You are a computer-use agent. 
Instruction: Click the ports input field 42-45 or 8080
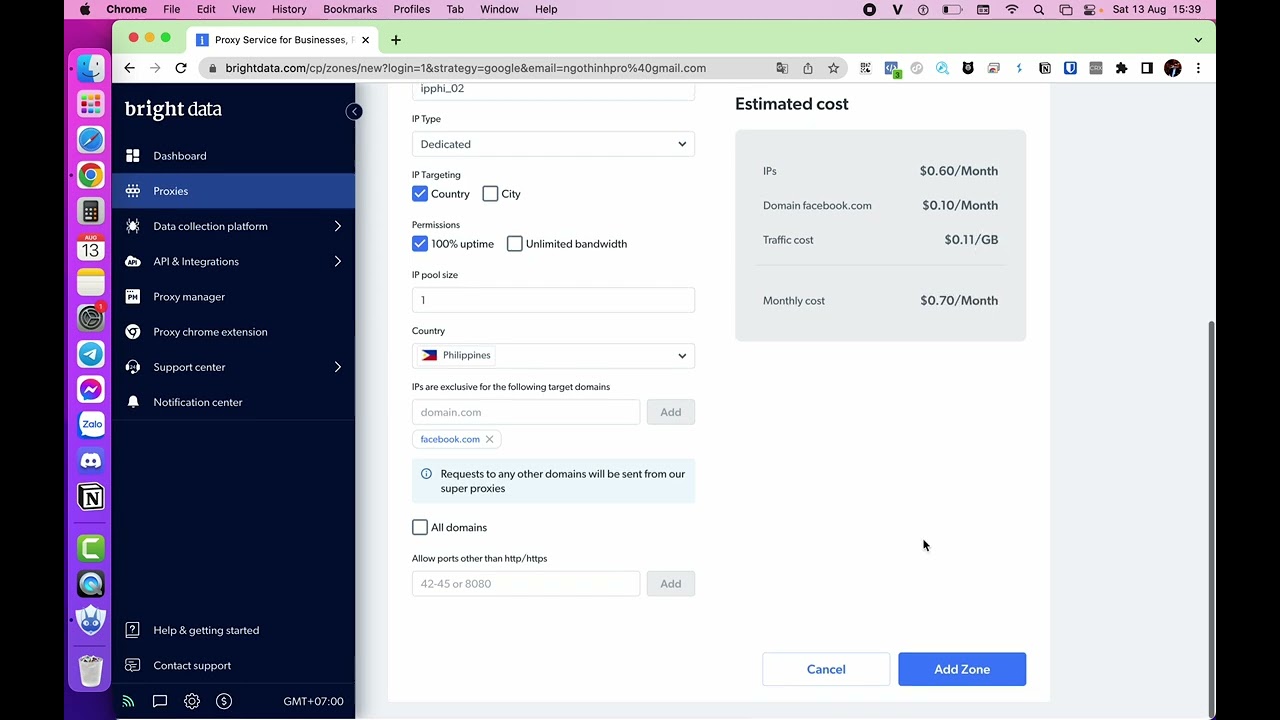[526, 584]
